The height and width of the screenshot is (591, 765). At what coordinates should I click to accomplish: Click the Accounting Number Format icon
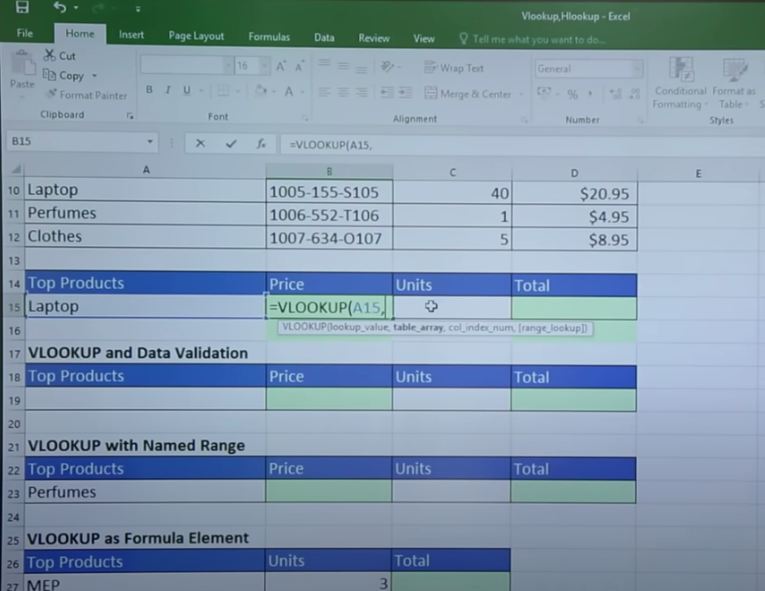(544, 93)
